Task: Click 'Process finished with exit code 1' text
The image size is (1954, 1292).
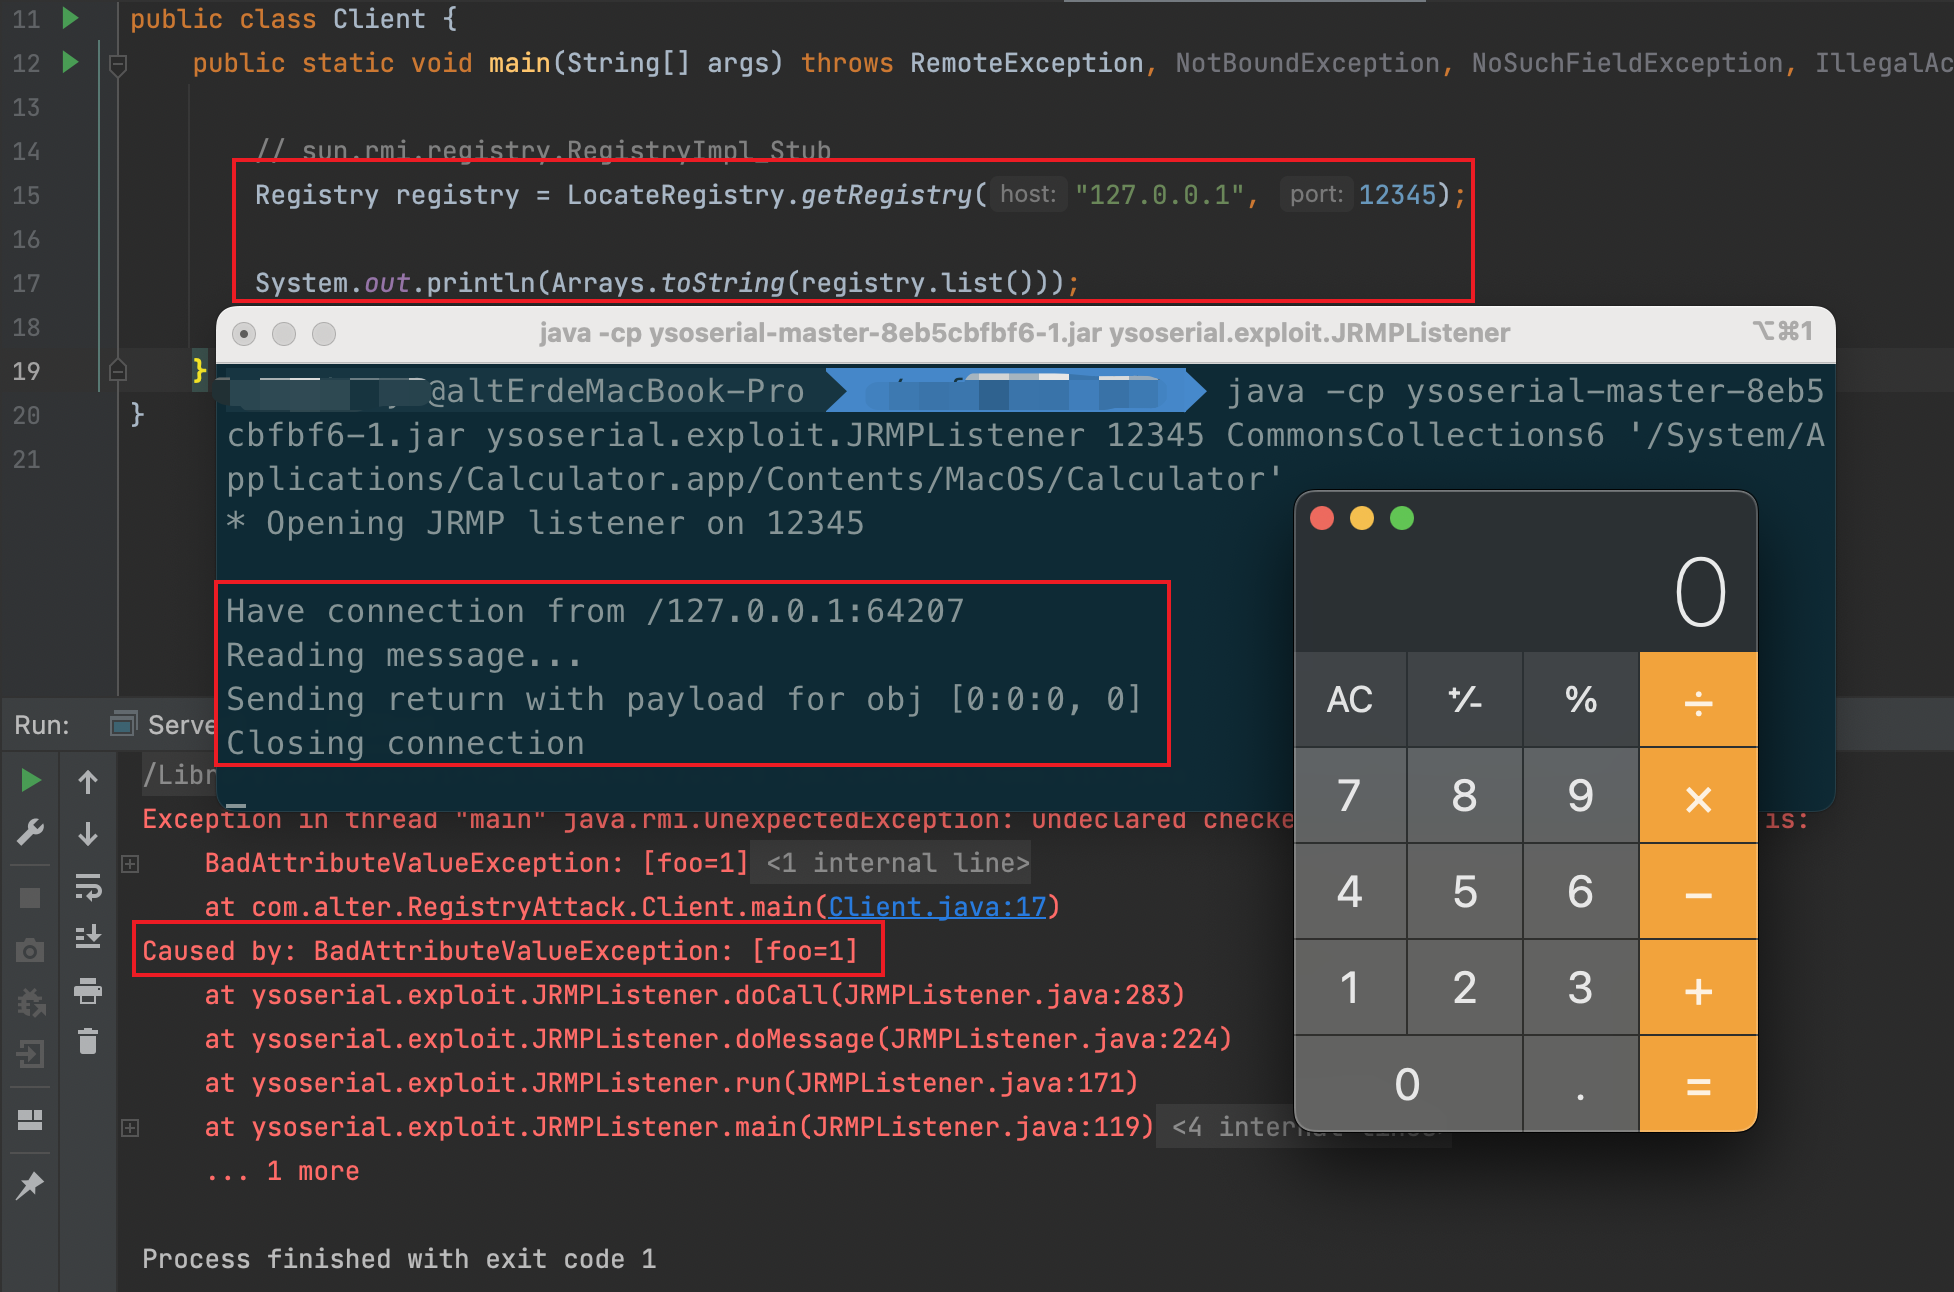Action: [x=399, y=1259]
